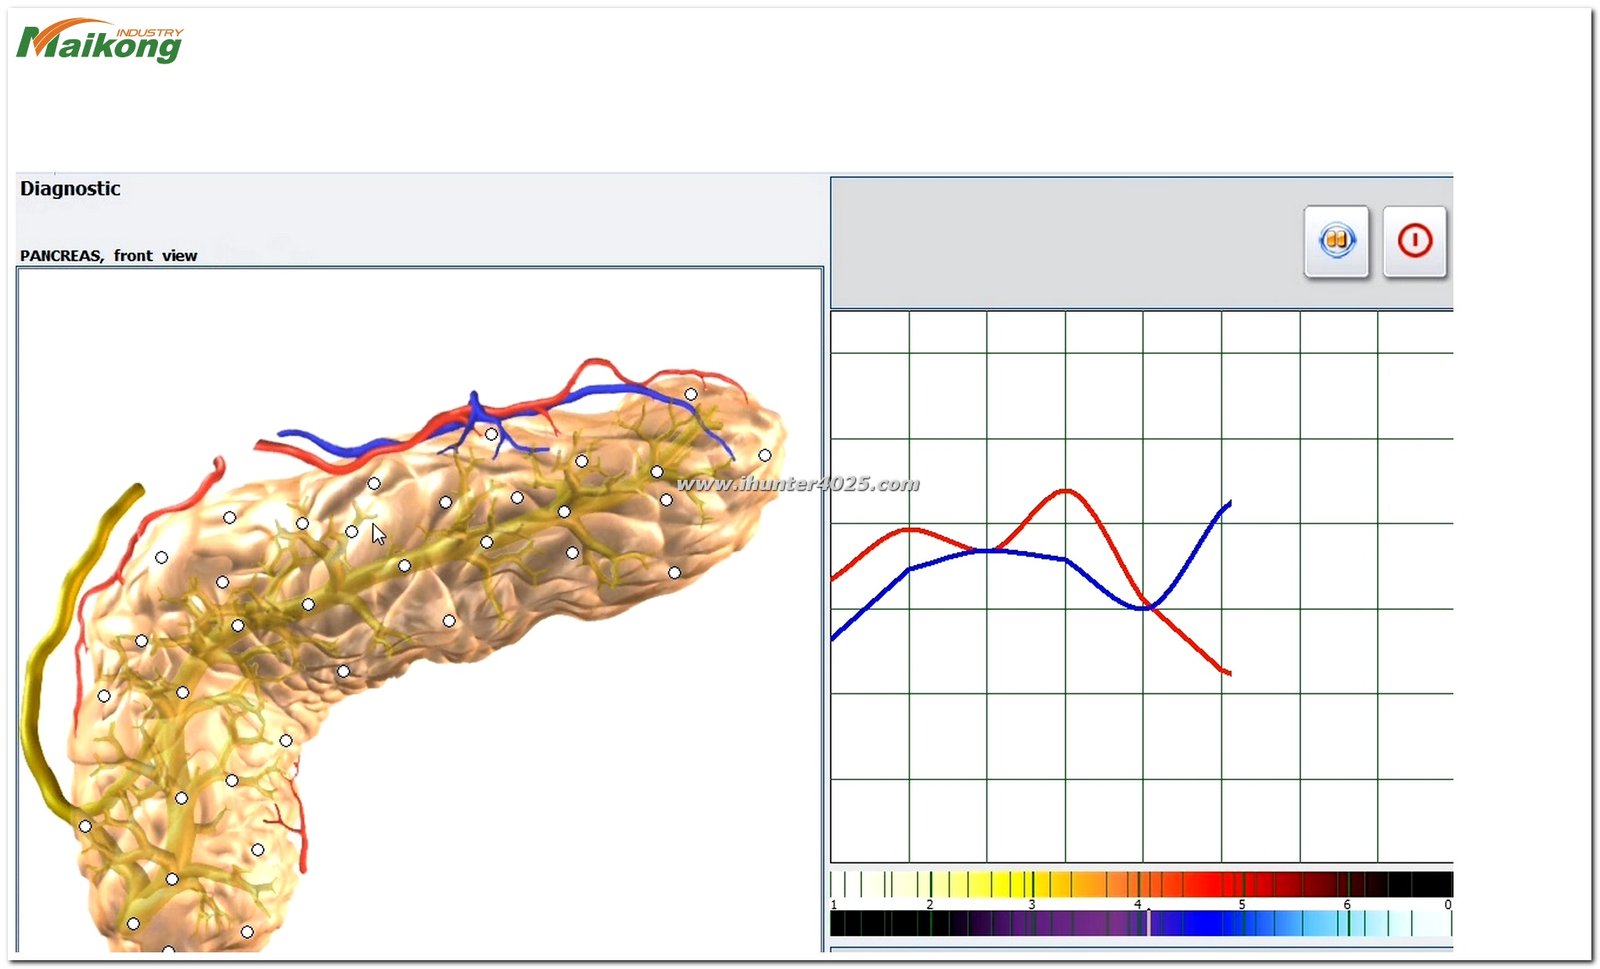Click the red power icon button
Image resolution: width=1600 pixels, height=969 pixels.
tap(1414, 241)
